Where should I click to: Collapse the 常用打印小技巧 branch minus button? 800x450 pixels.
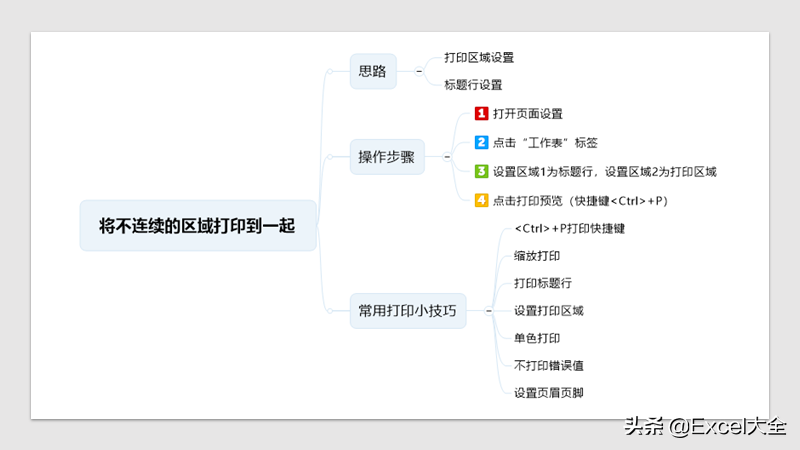(x=488, y=311)
